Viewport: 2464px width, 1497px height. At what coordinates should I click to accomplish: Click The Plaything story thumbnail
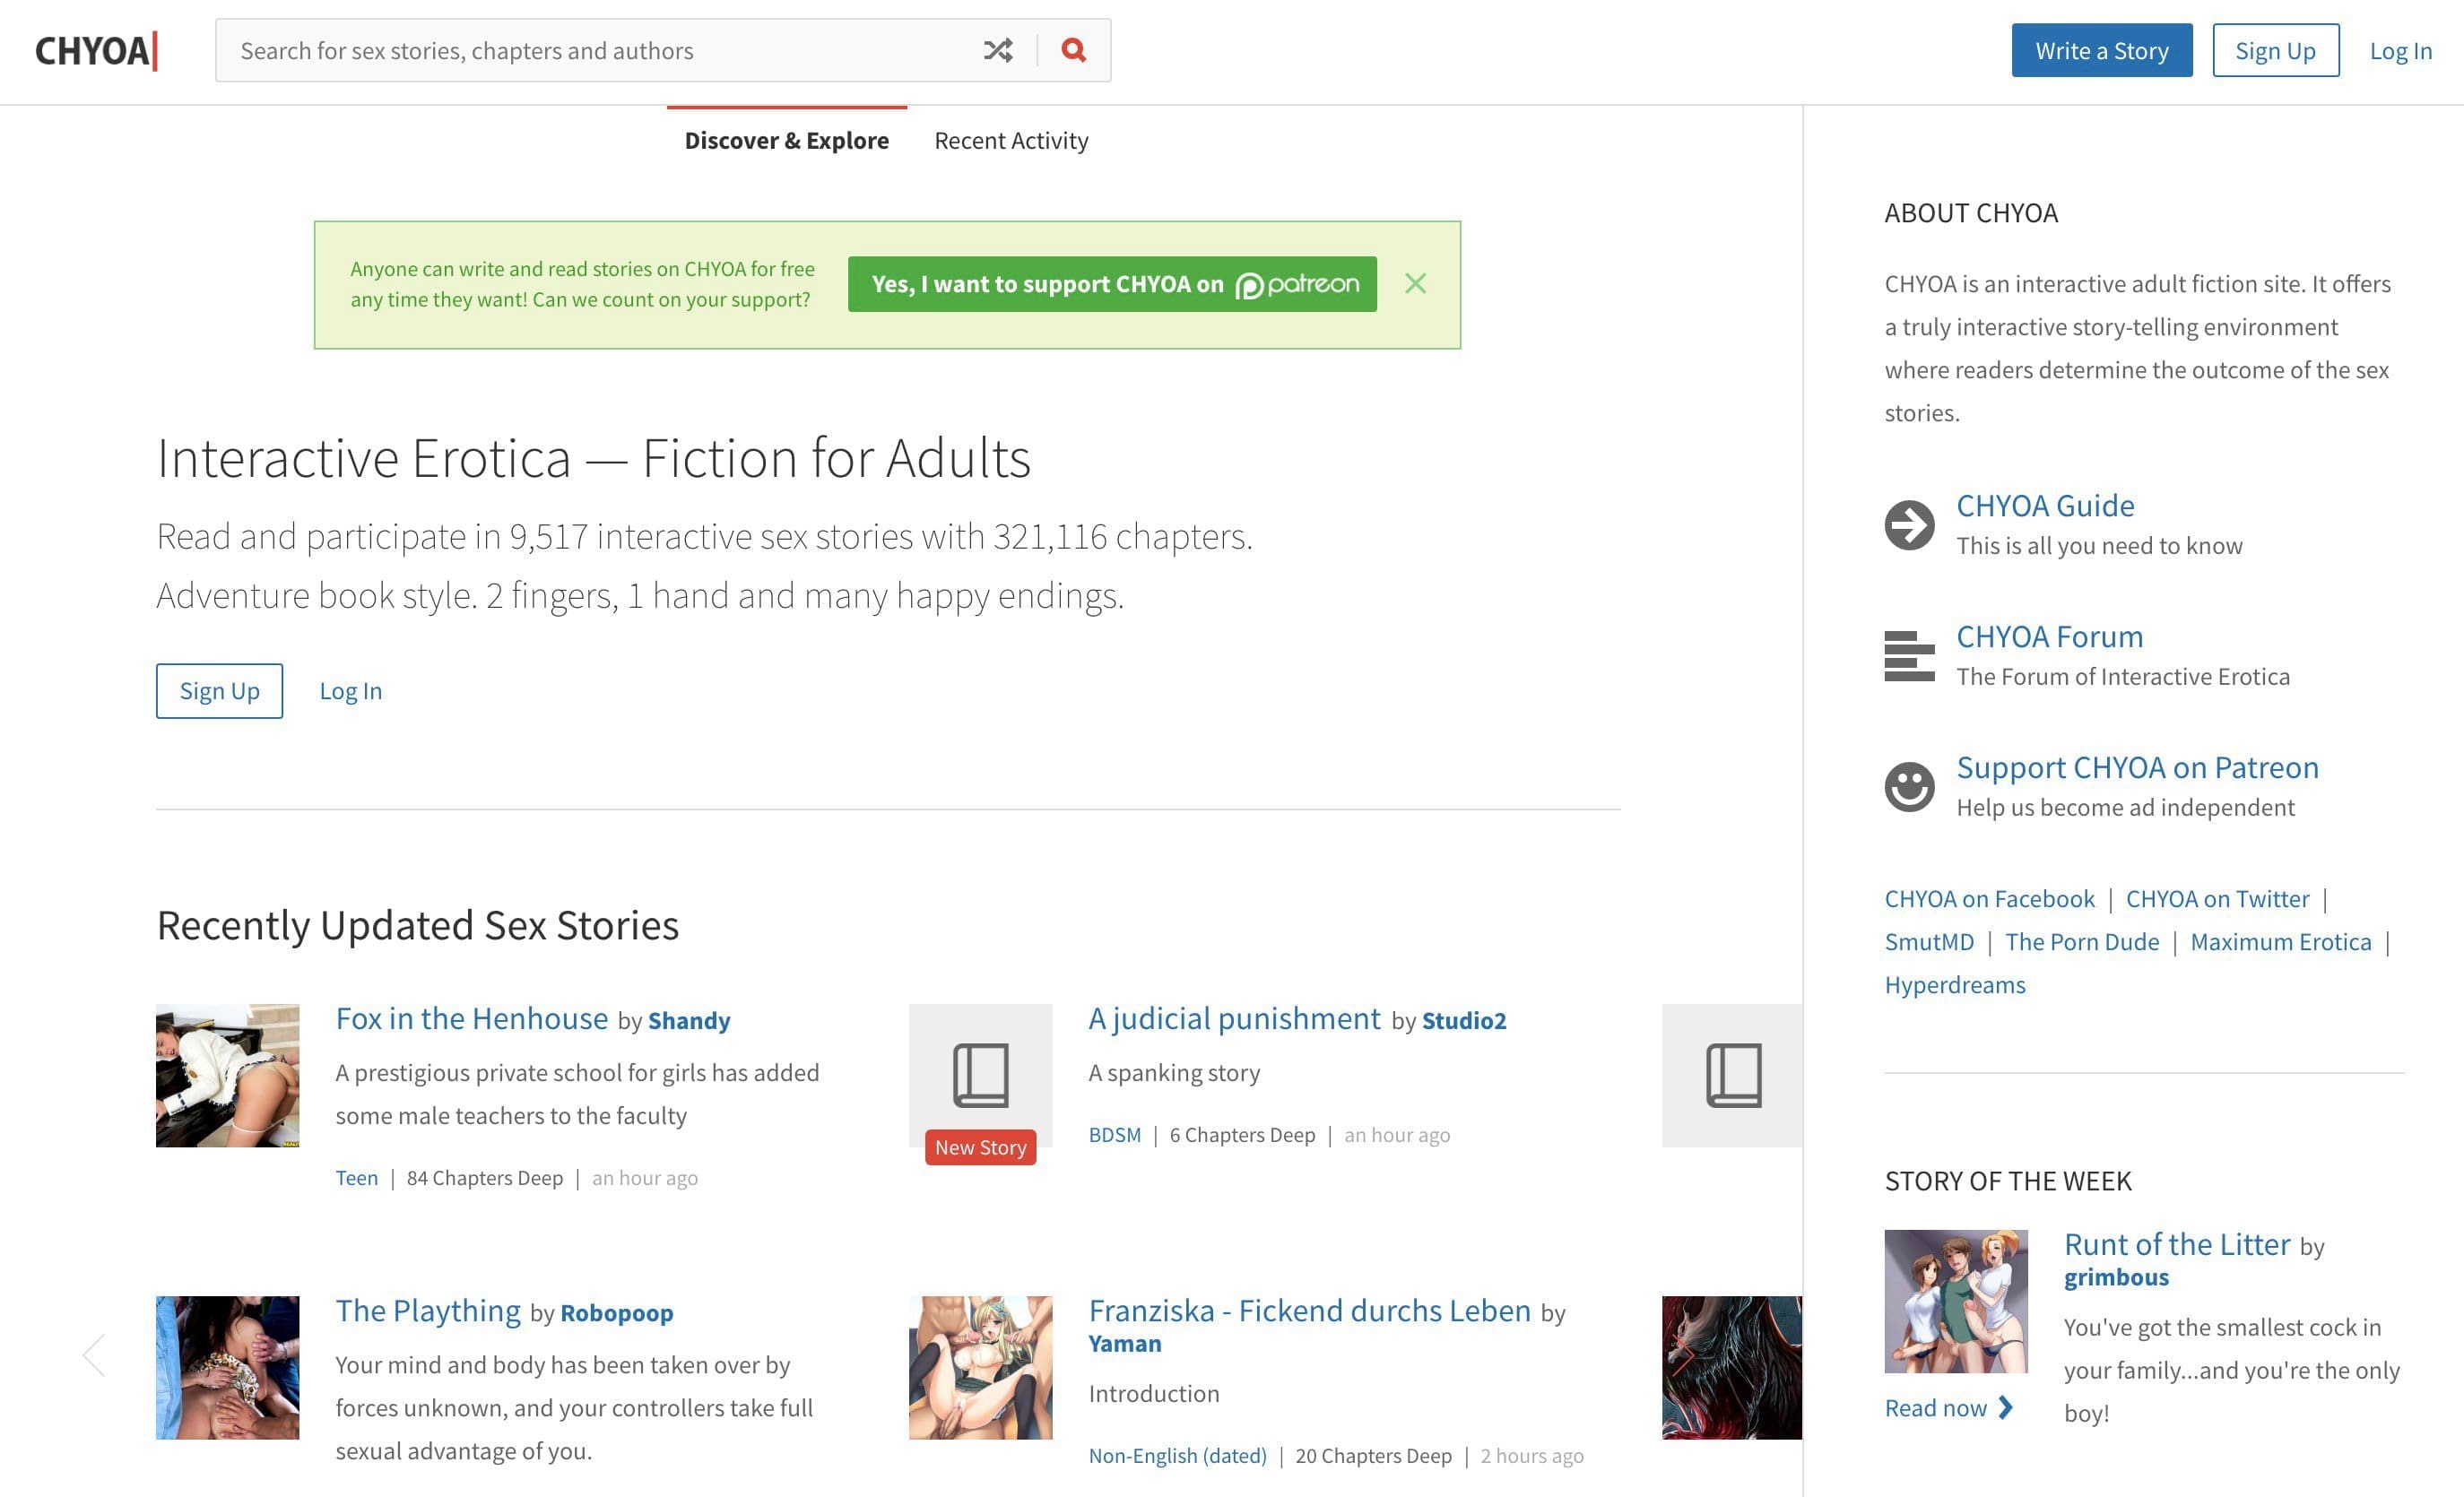click(x=227, y=1368)
